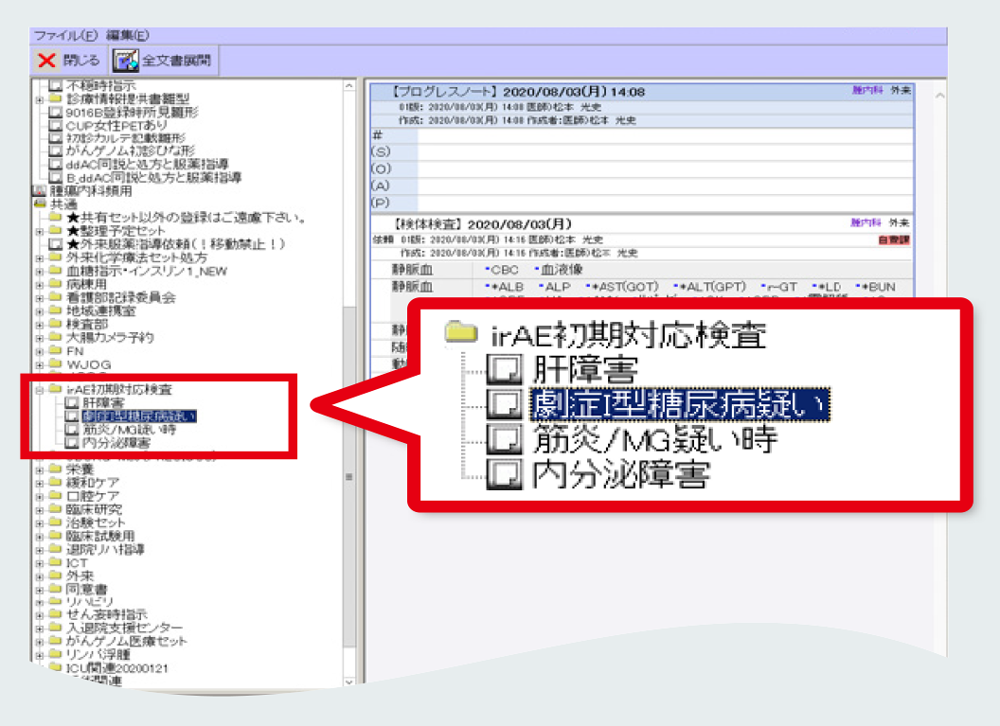This screenshot has width=1000, height=726.
Task: Click the 検査部 folder icon
Action: pyautogui.click(x=55, y=324)
